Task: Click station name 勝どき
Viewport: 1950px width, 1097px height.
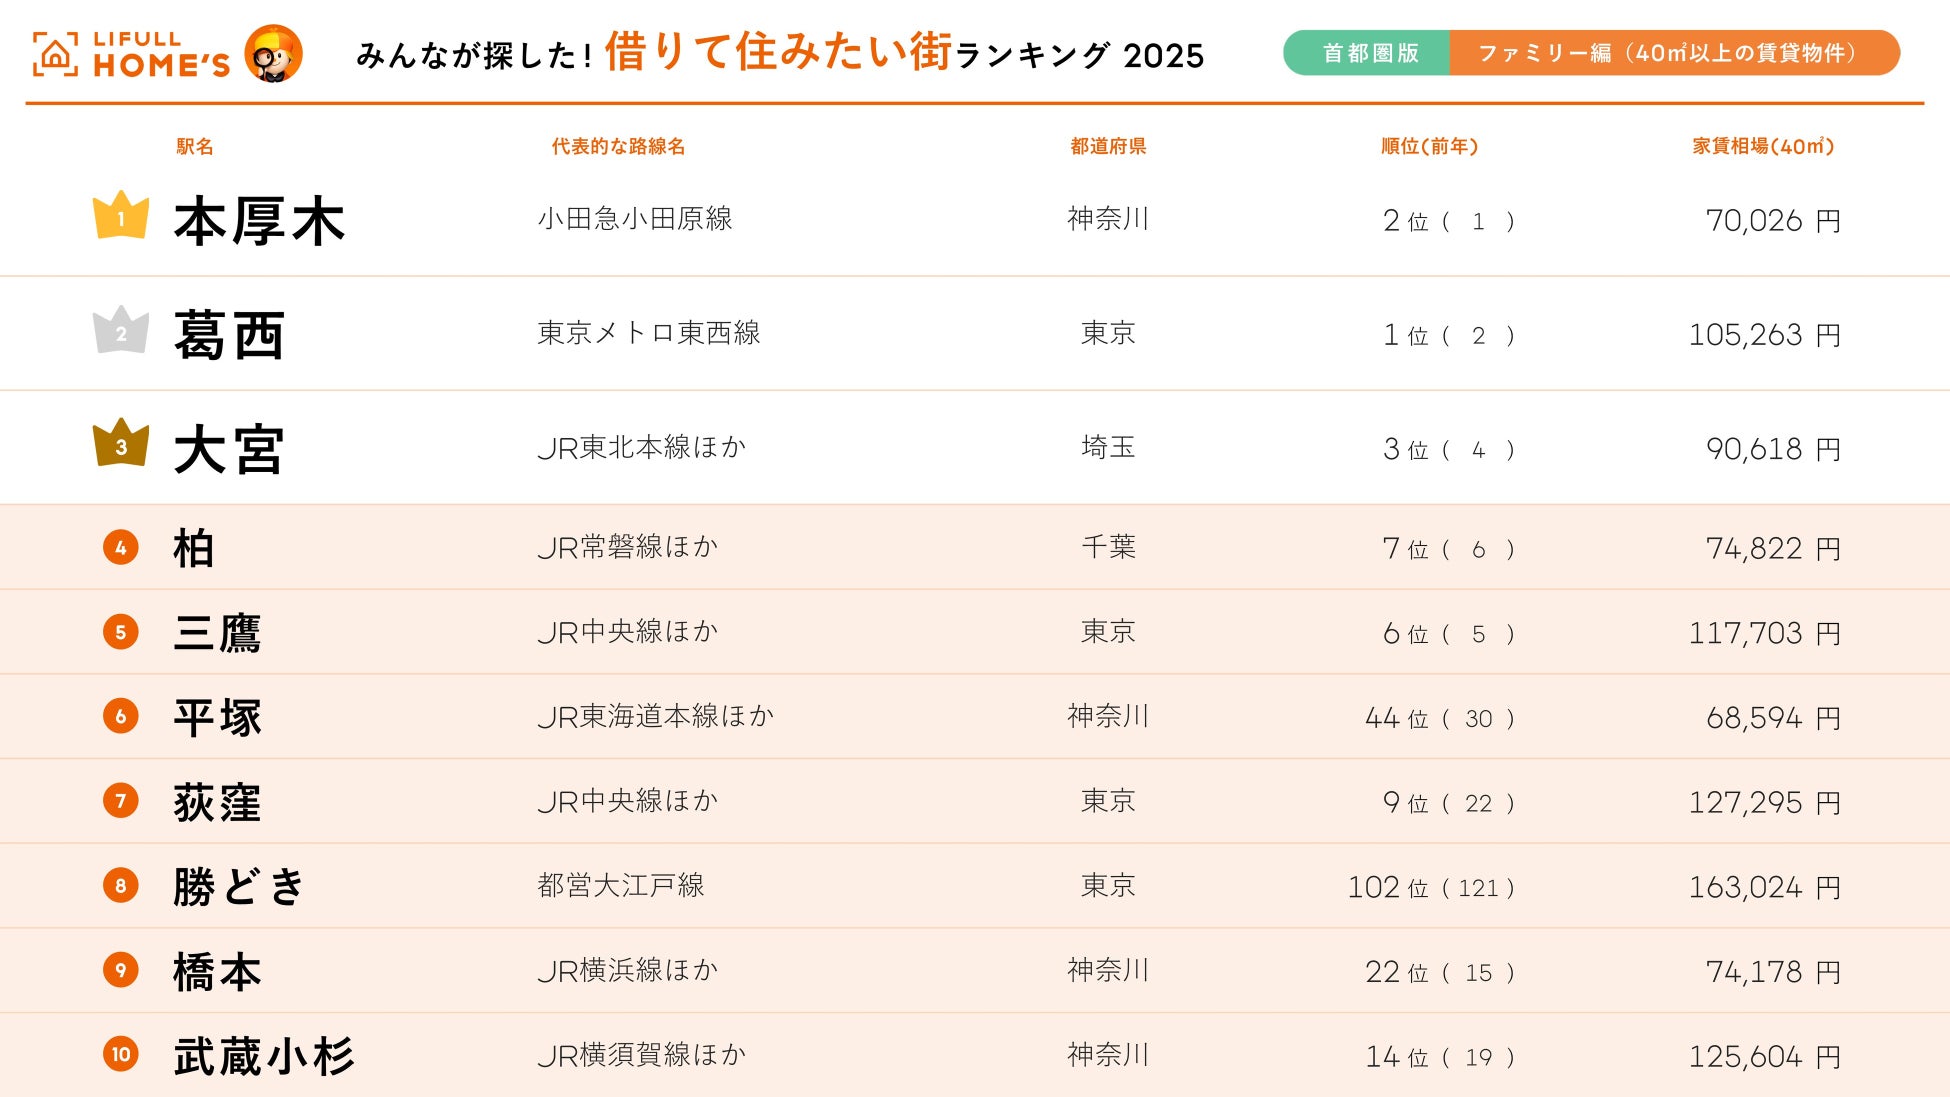Action: (x=238, y=887)
